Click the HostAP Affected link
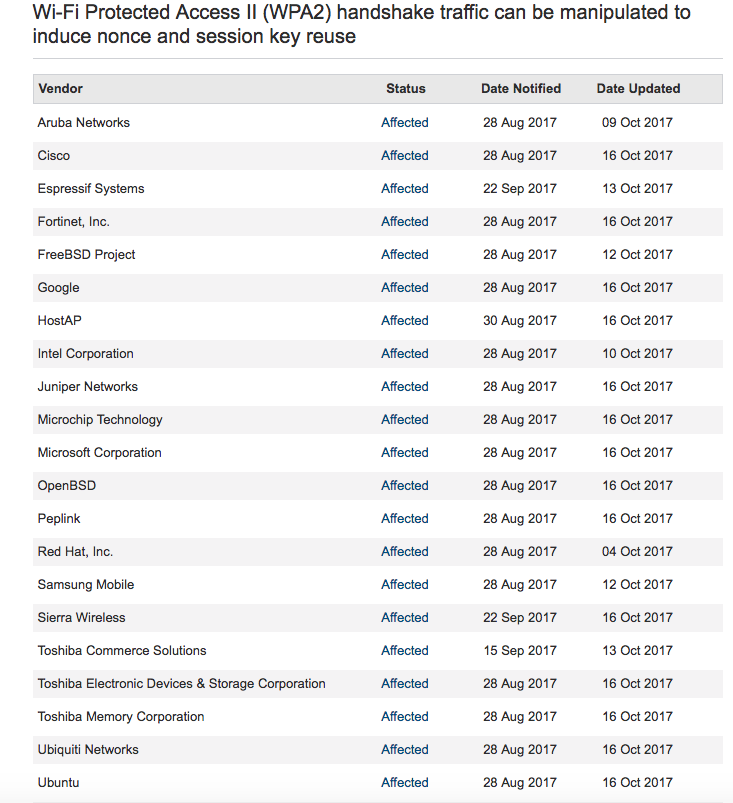This screenshot has height=803, width=733. pyautogui.click(x=404, y=321)
